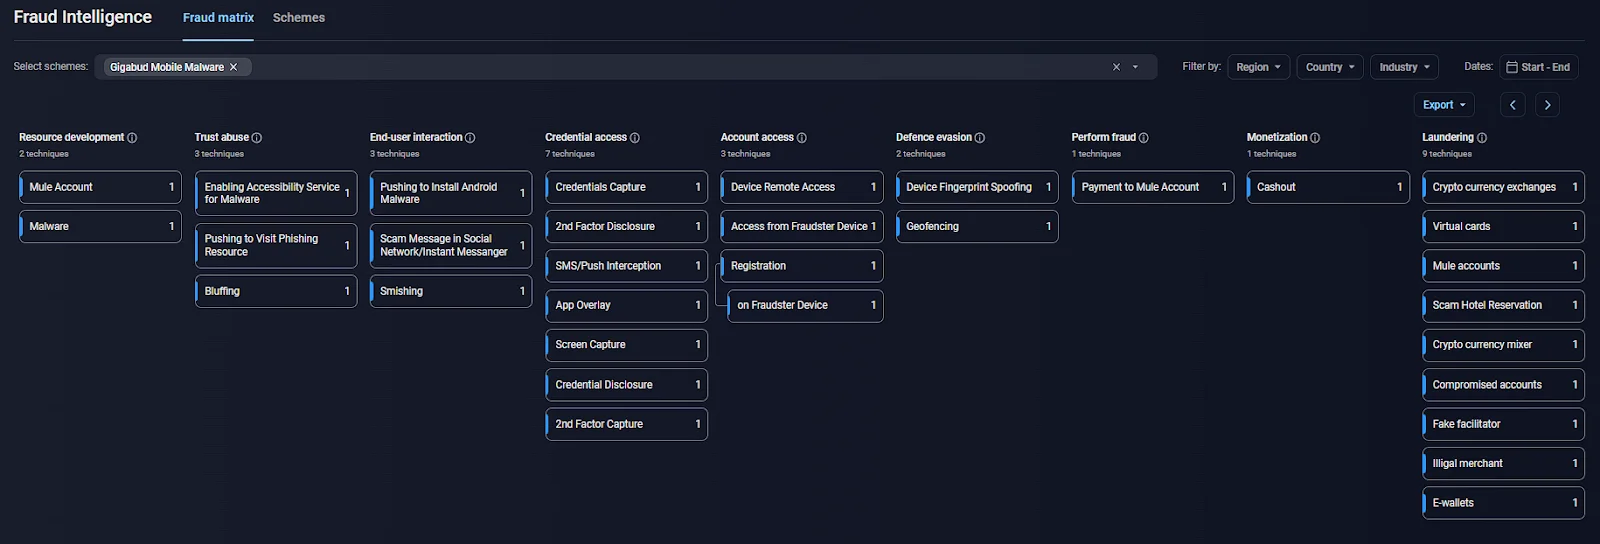Viewport: 1600px width, 544px height.
Task: Remove the Gigabud Mobile Malware scheme chip
Action: point(234,67)
